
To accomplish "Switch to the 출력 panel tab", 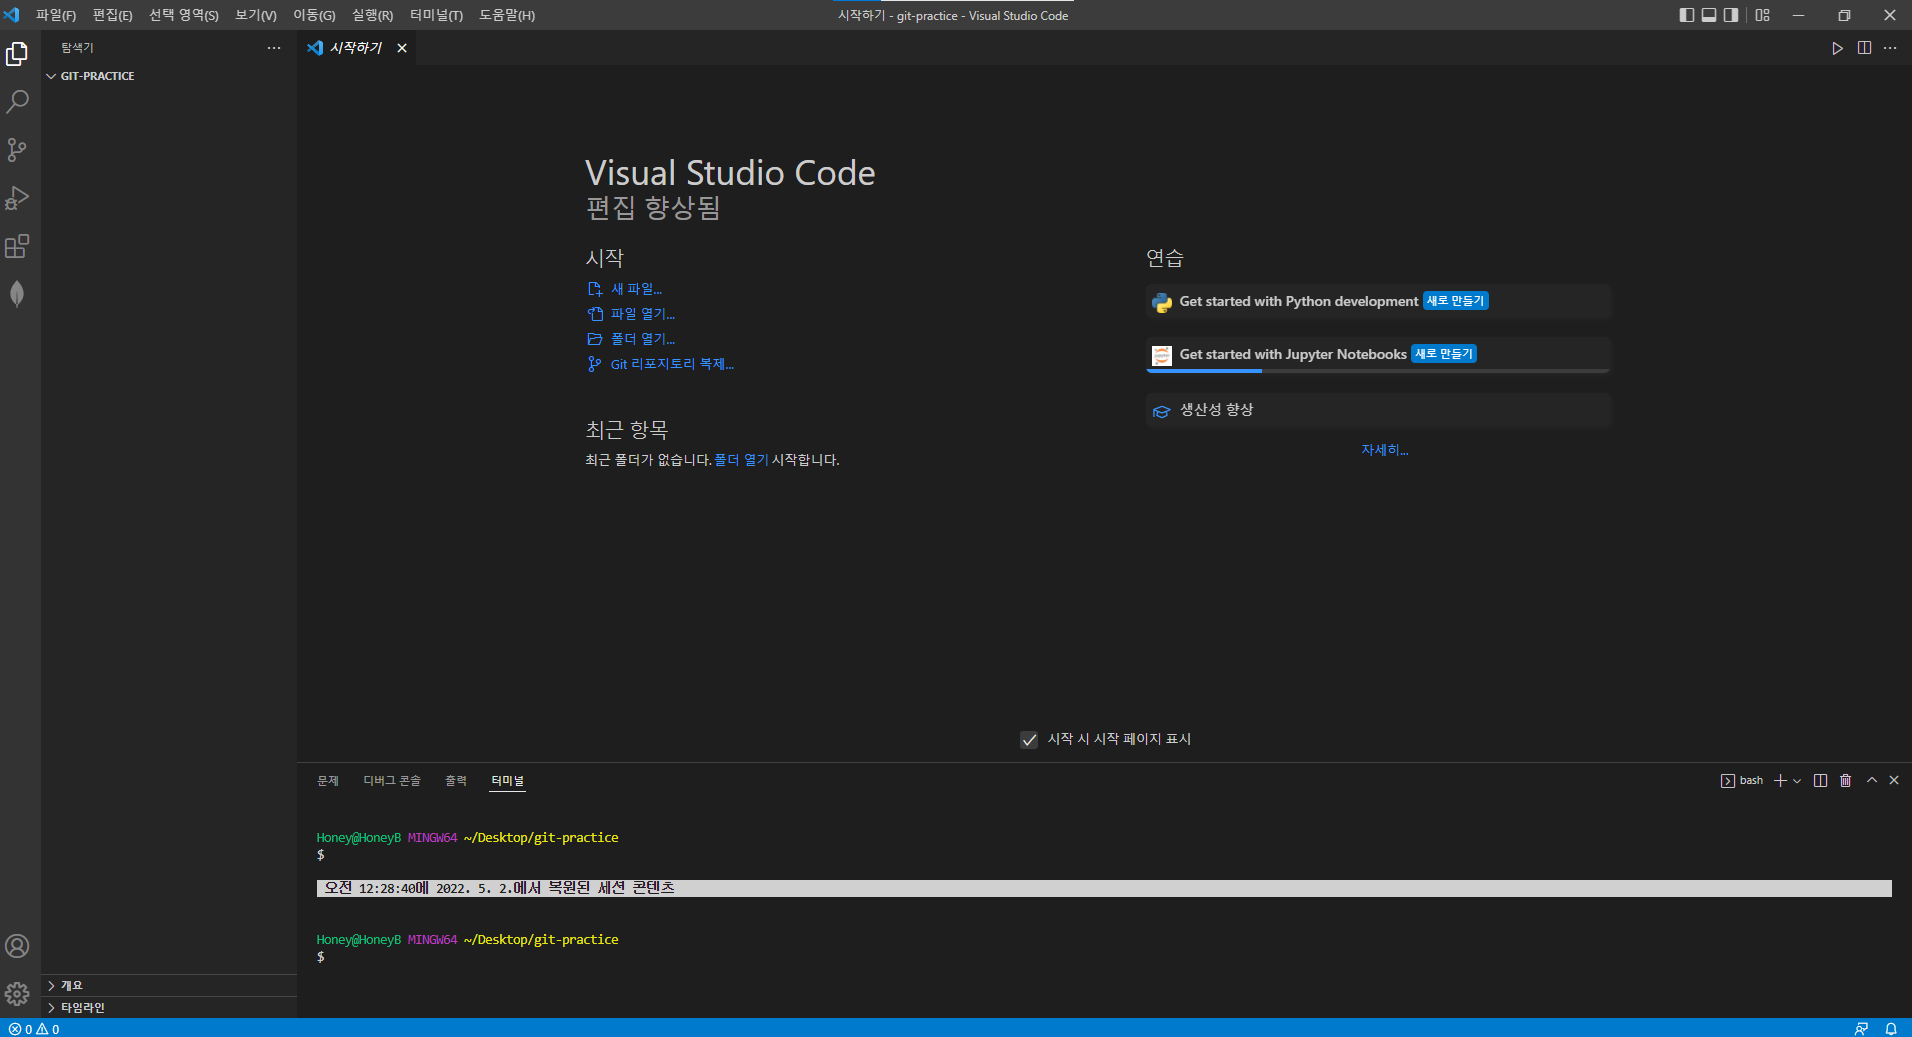I will [456, 781].
